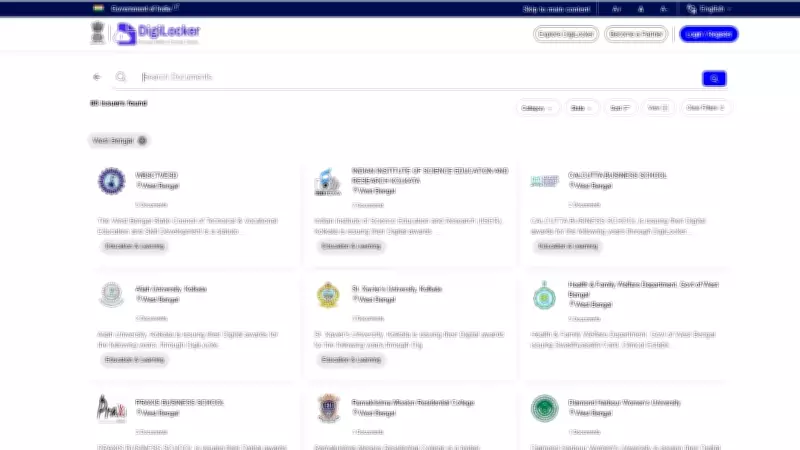Open PRAXIS BUSINESS SCHOOL issuer title
This screenshot has width=800, height=450.
[x=179, y=403]
